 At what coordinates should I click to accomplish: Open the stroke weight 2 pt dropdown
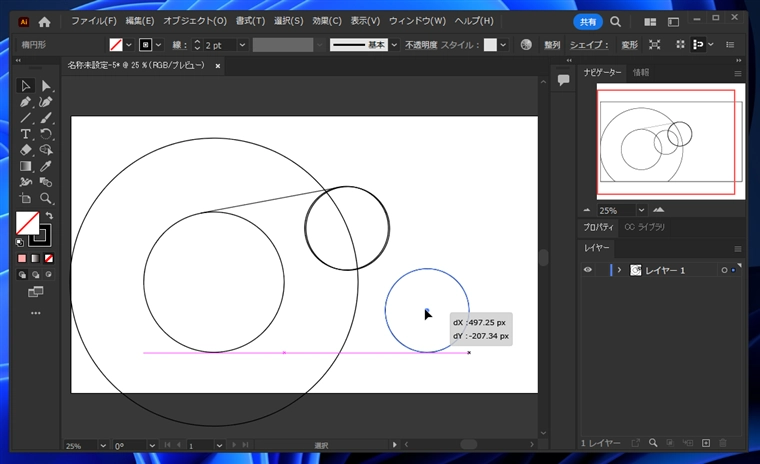[242, 45]
